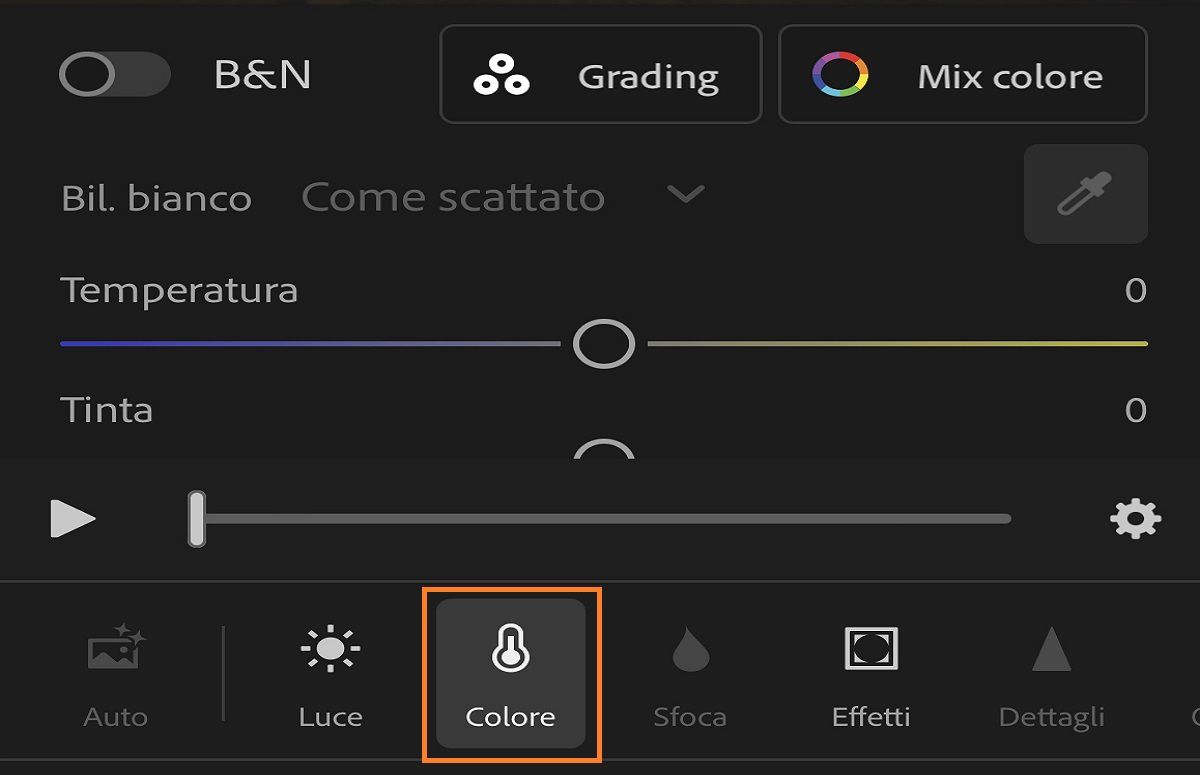The height and width of the screenshot is (775, 1200).
Task: Open the Mix colore panel
Action: pos(962,75)
